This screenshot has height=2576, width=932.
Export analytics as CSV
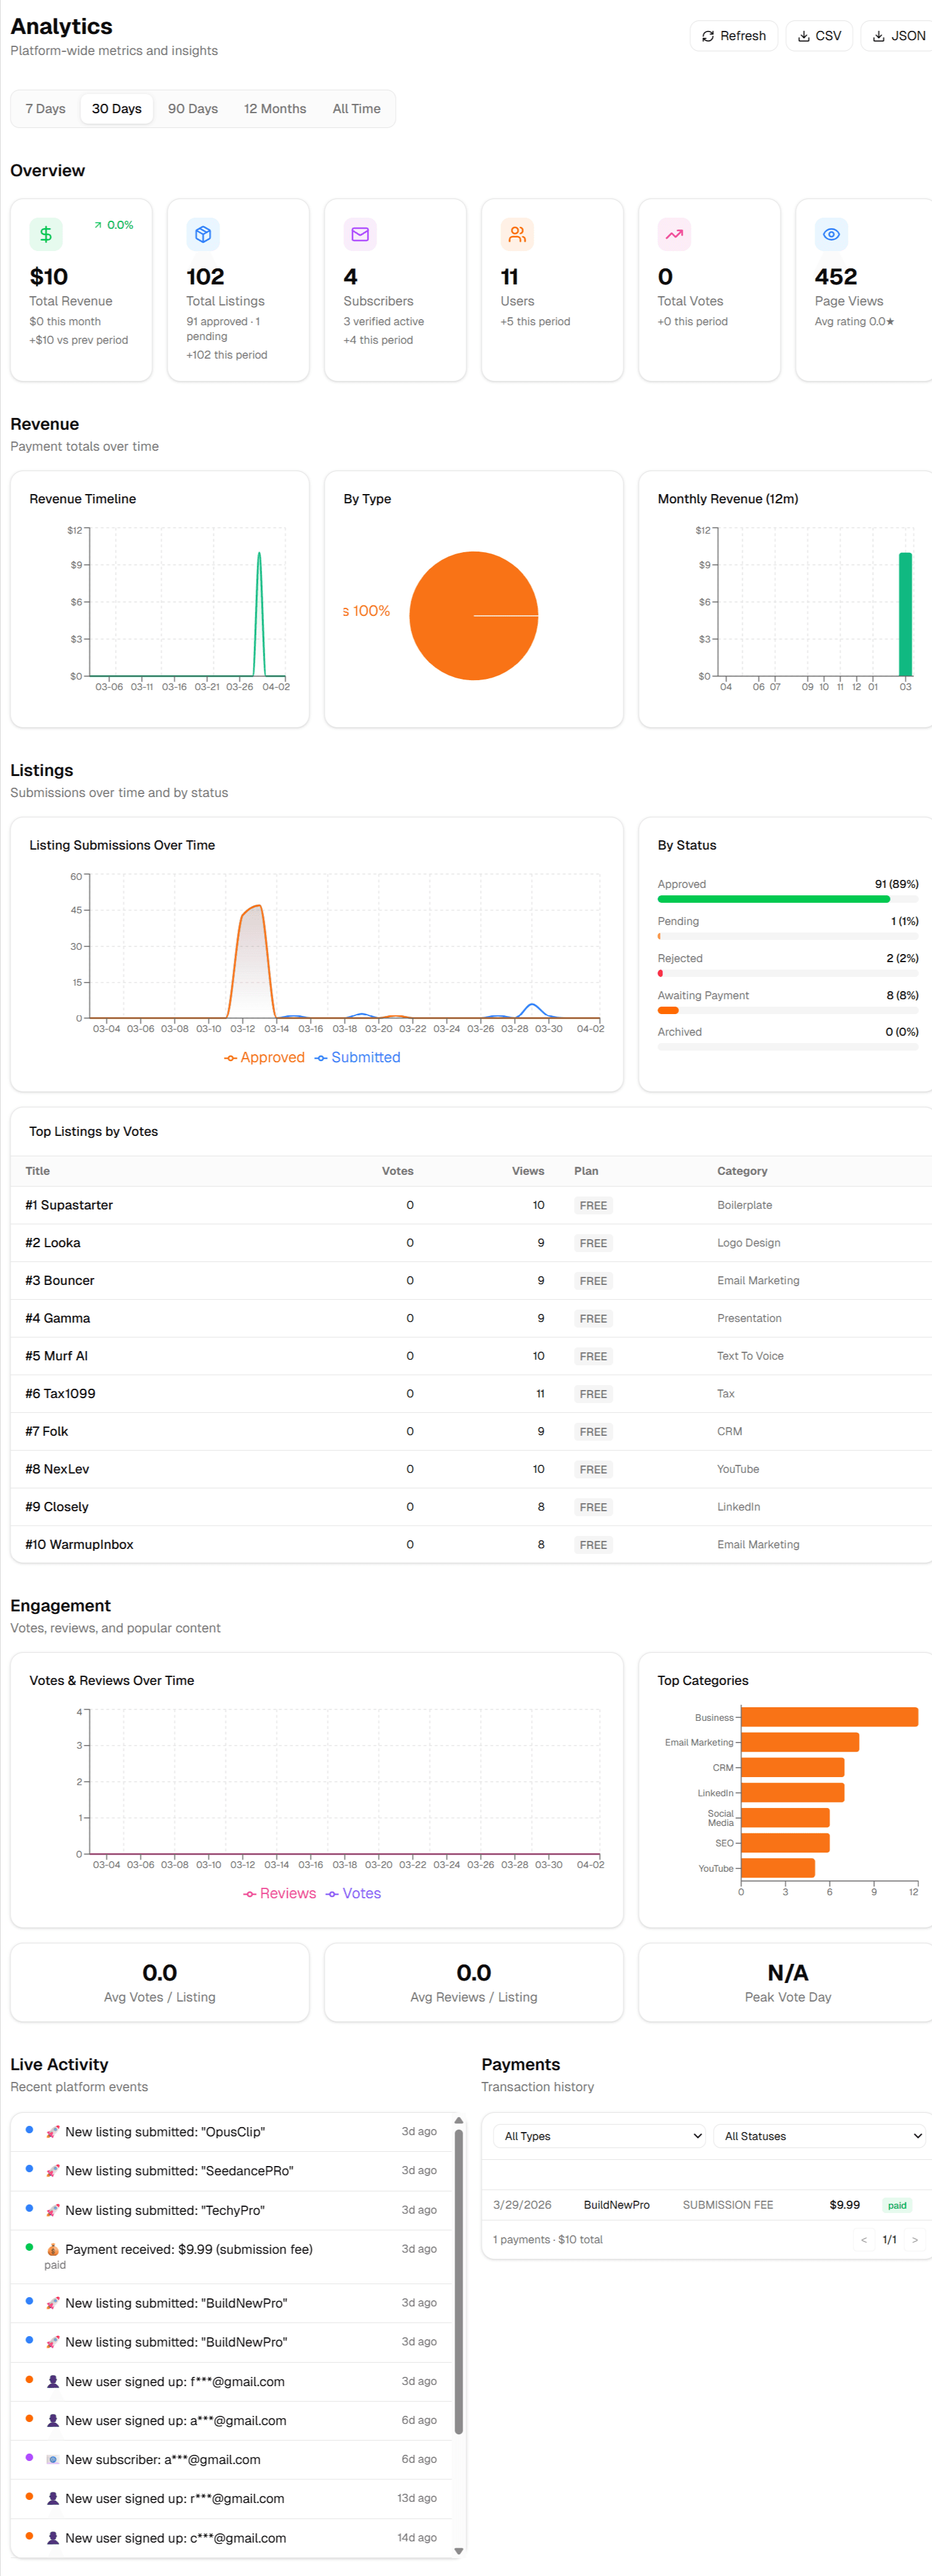click(819, 36)
